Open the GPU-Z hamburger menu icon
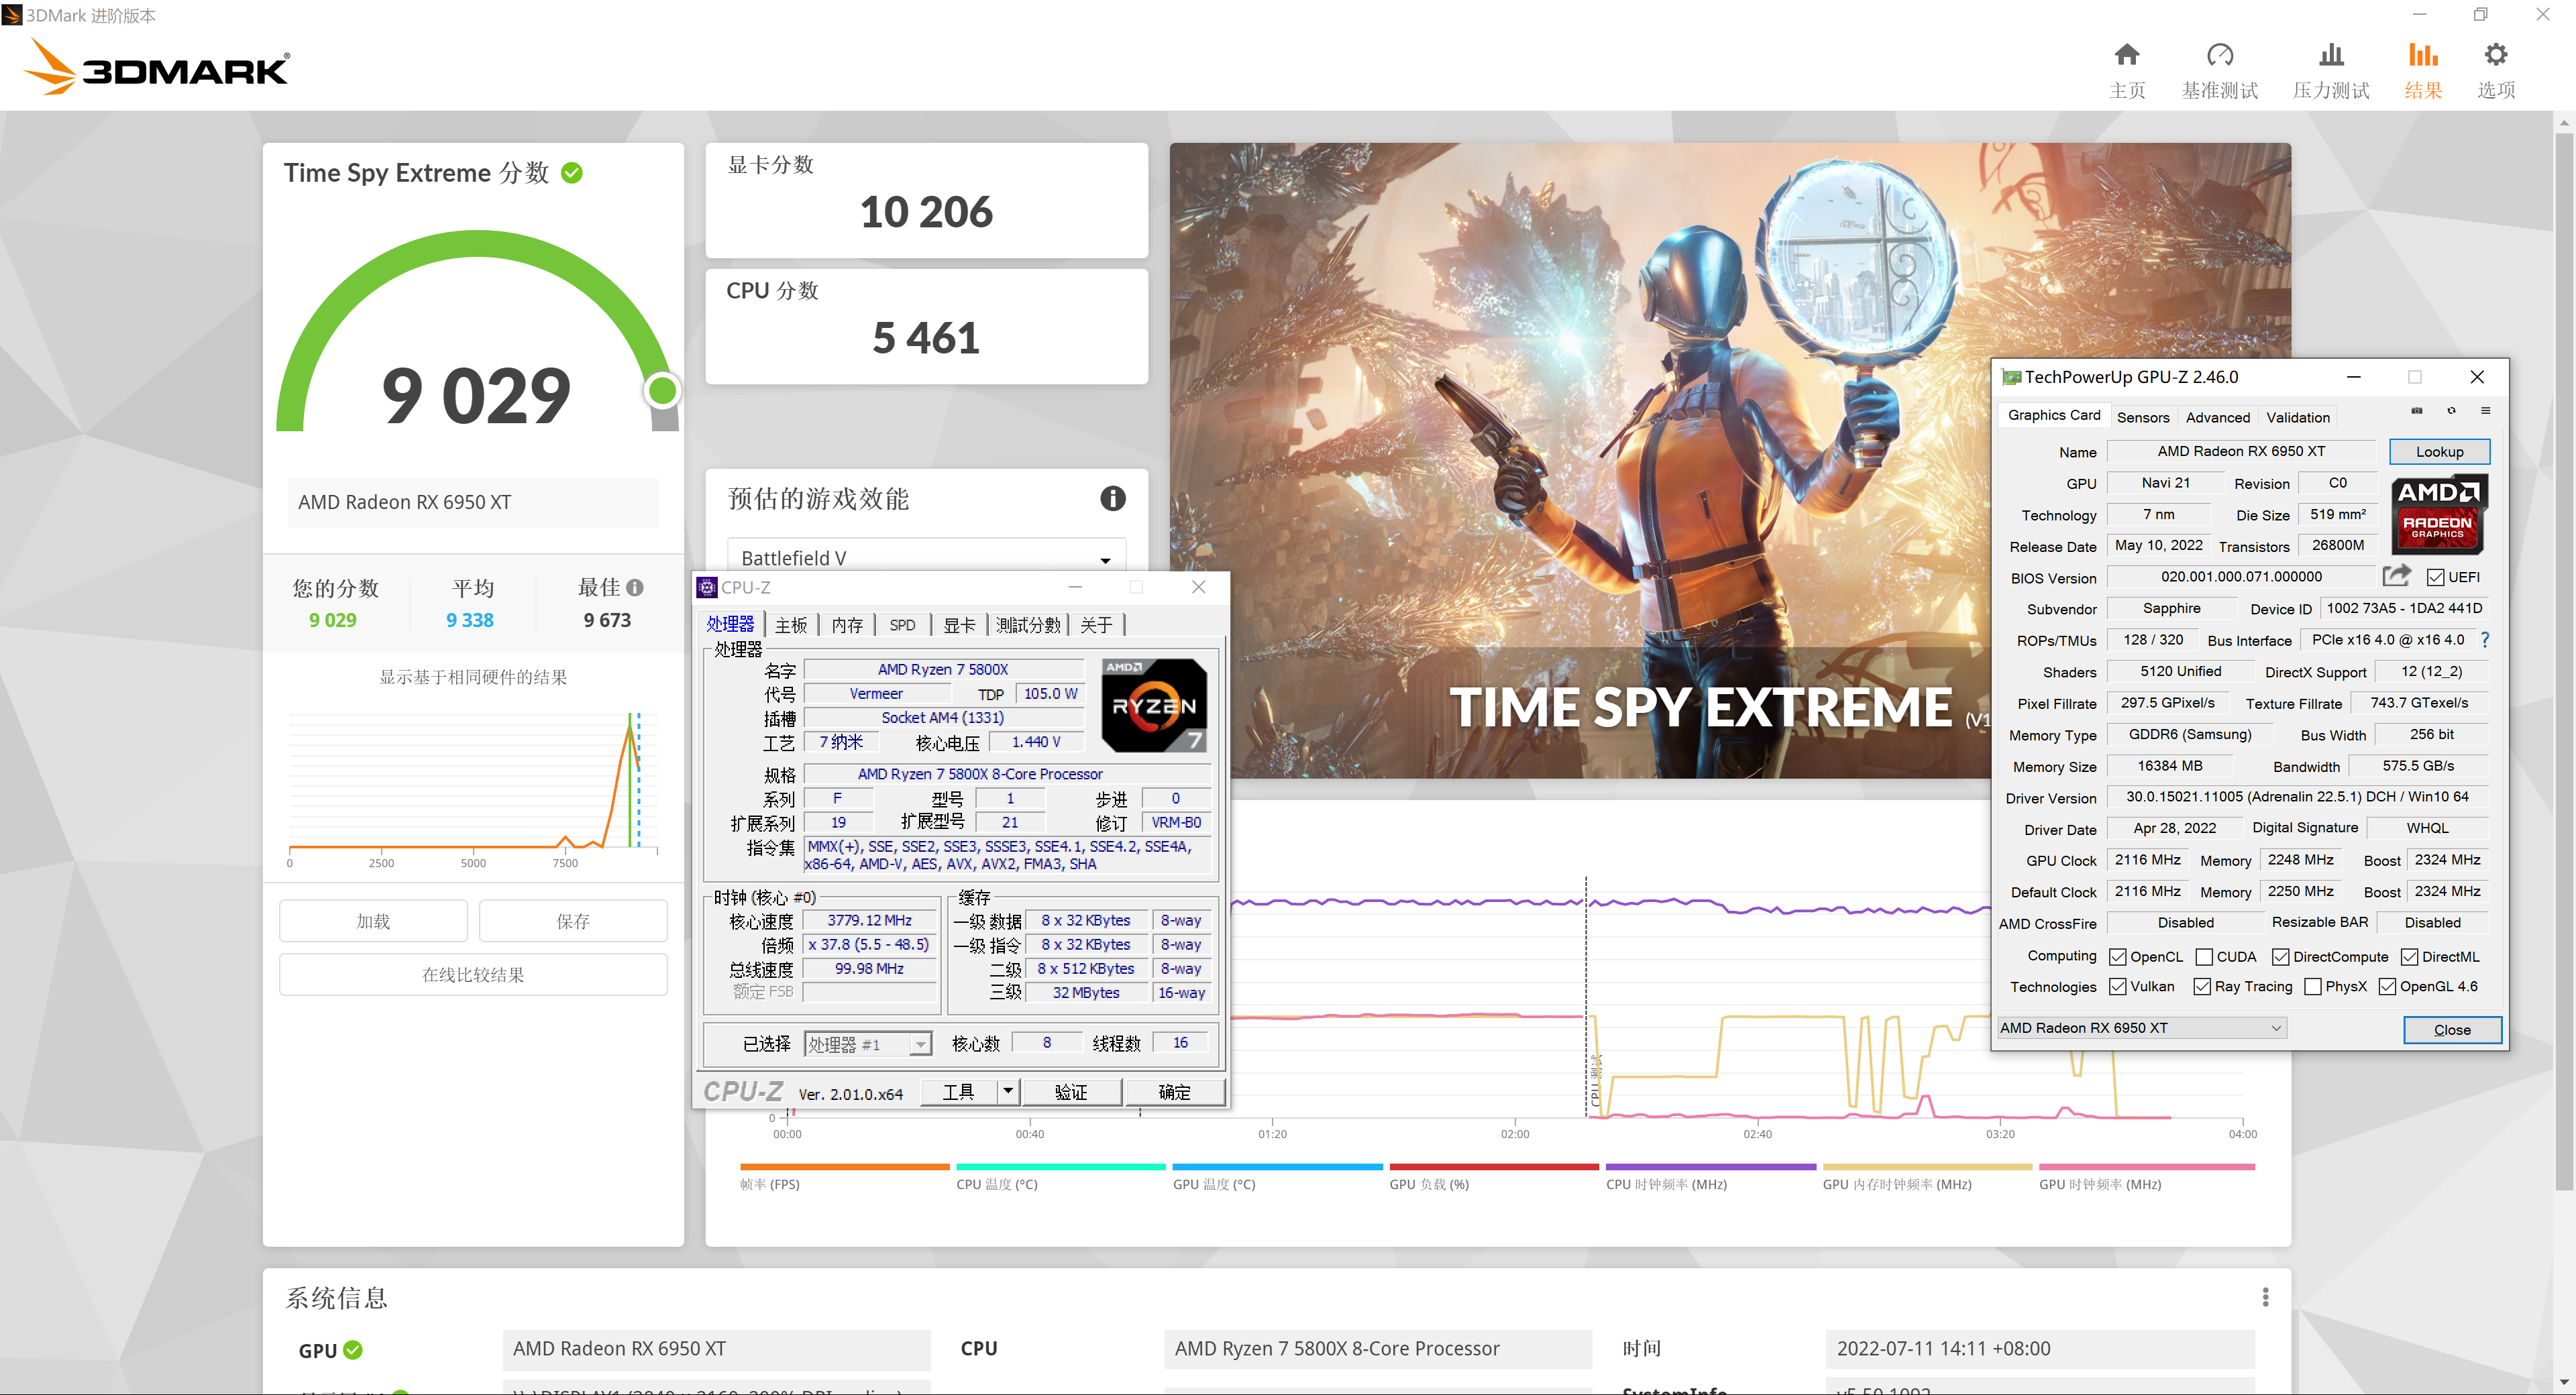 pos(2485,411)
